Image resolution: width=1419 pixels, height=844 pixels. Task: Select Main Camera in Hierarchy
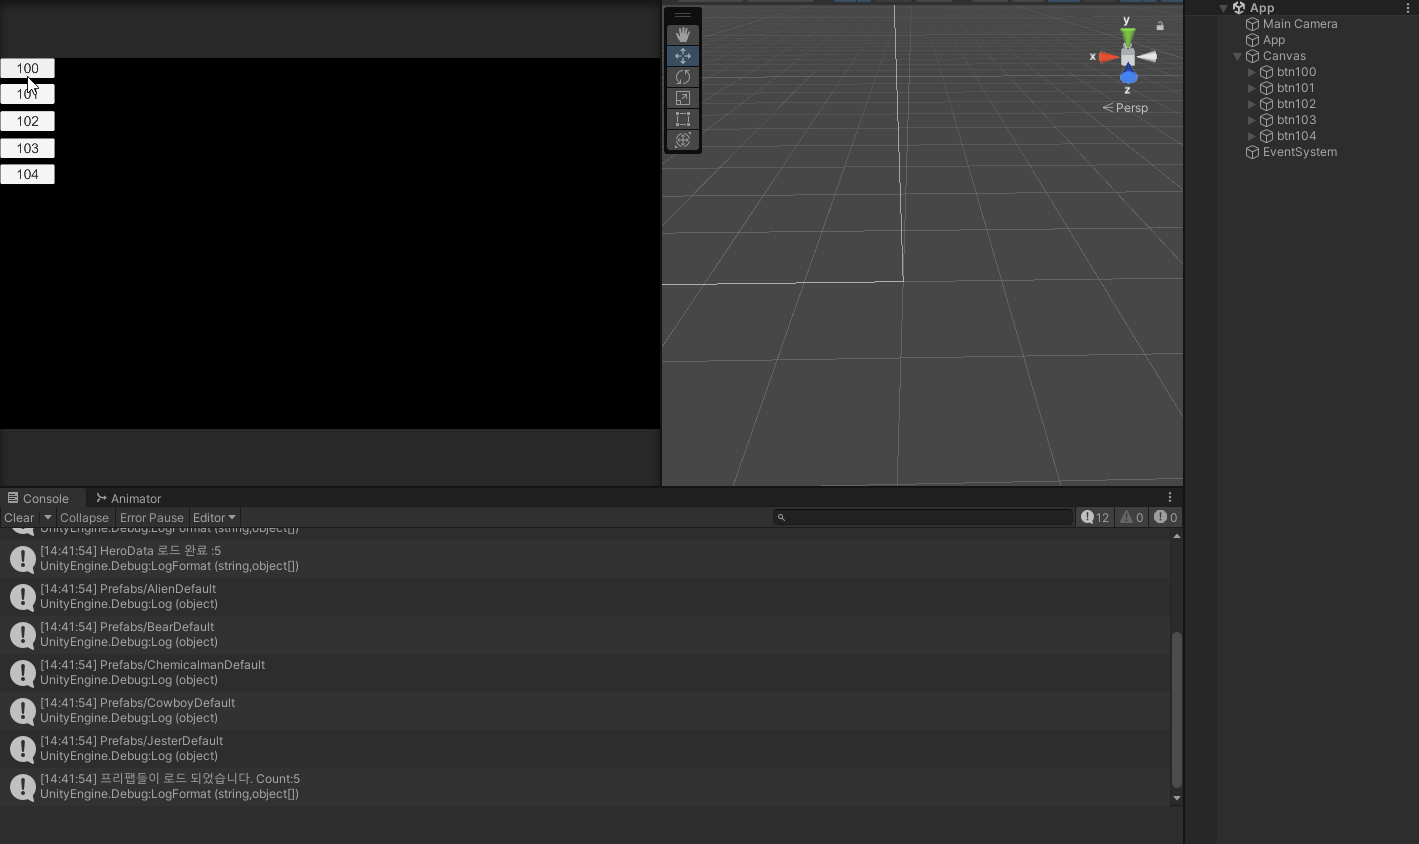coord(1299,24)
